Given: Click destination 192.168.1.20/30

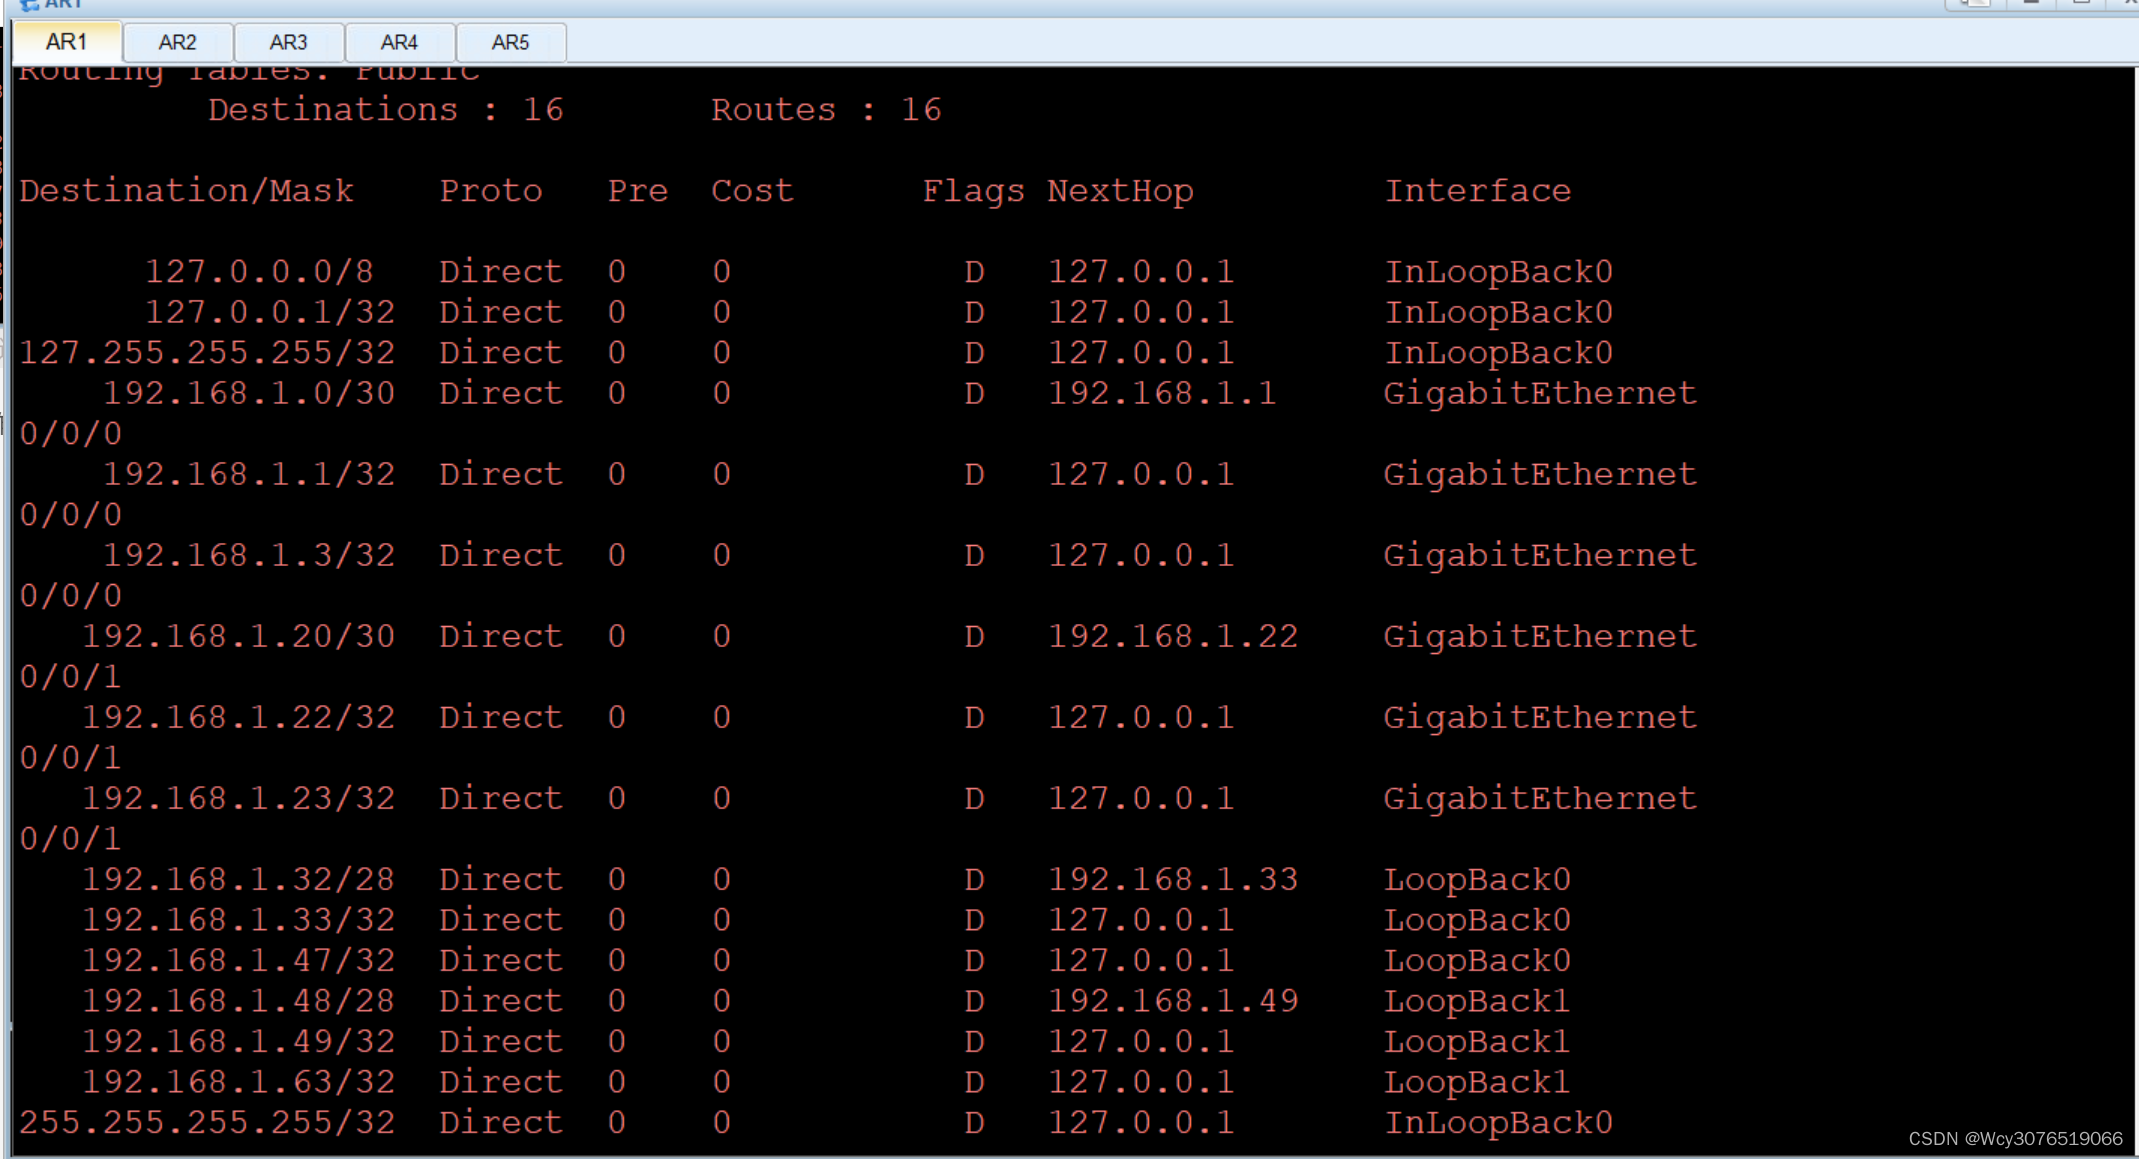Looking at the screenshot, I should tap(238, 637).
